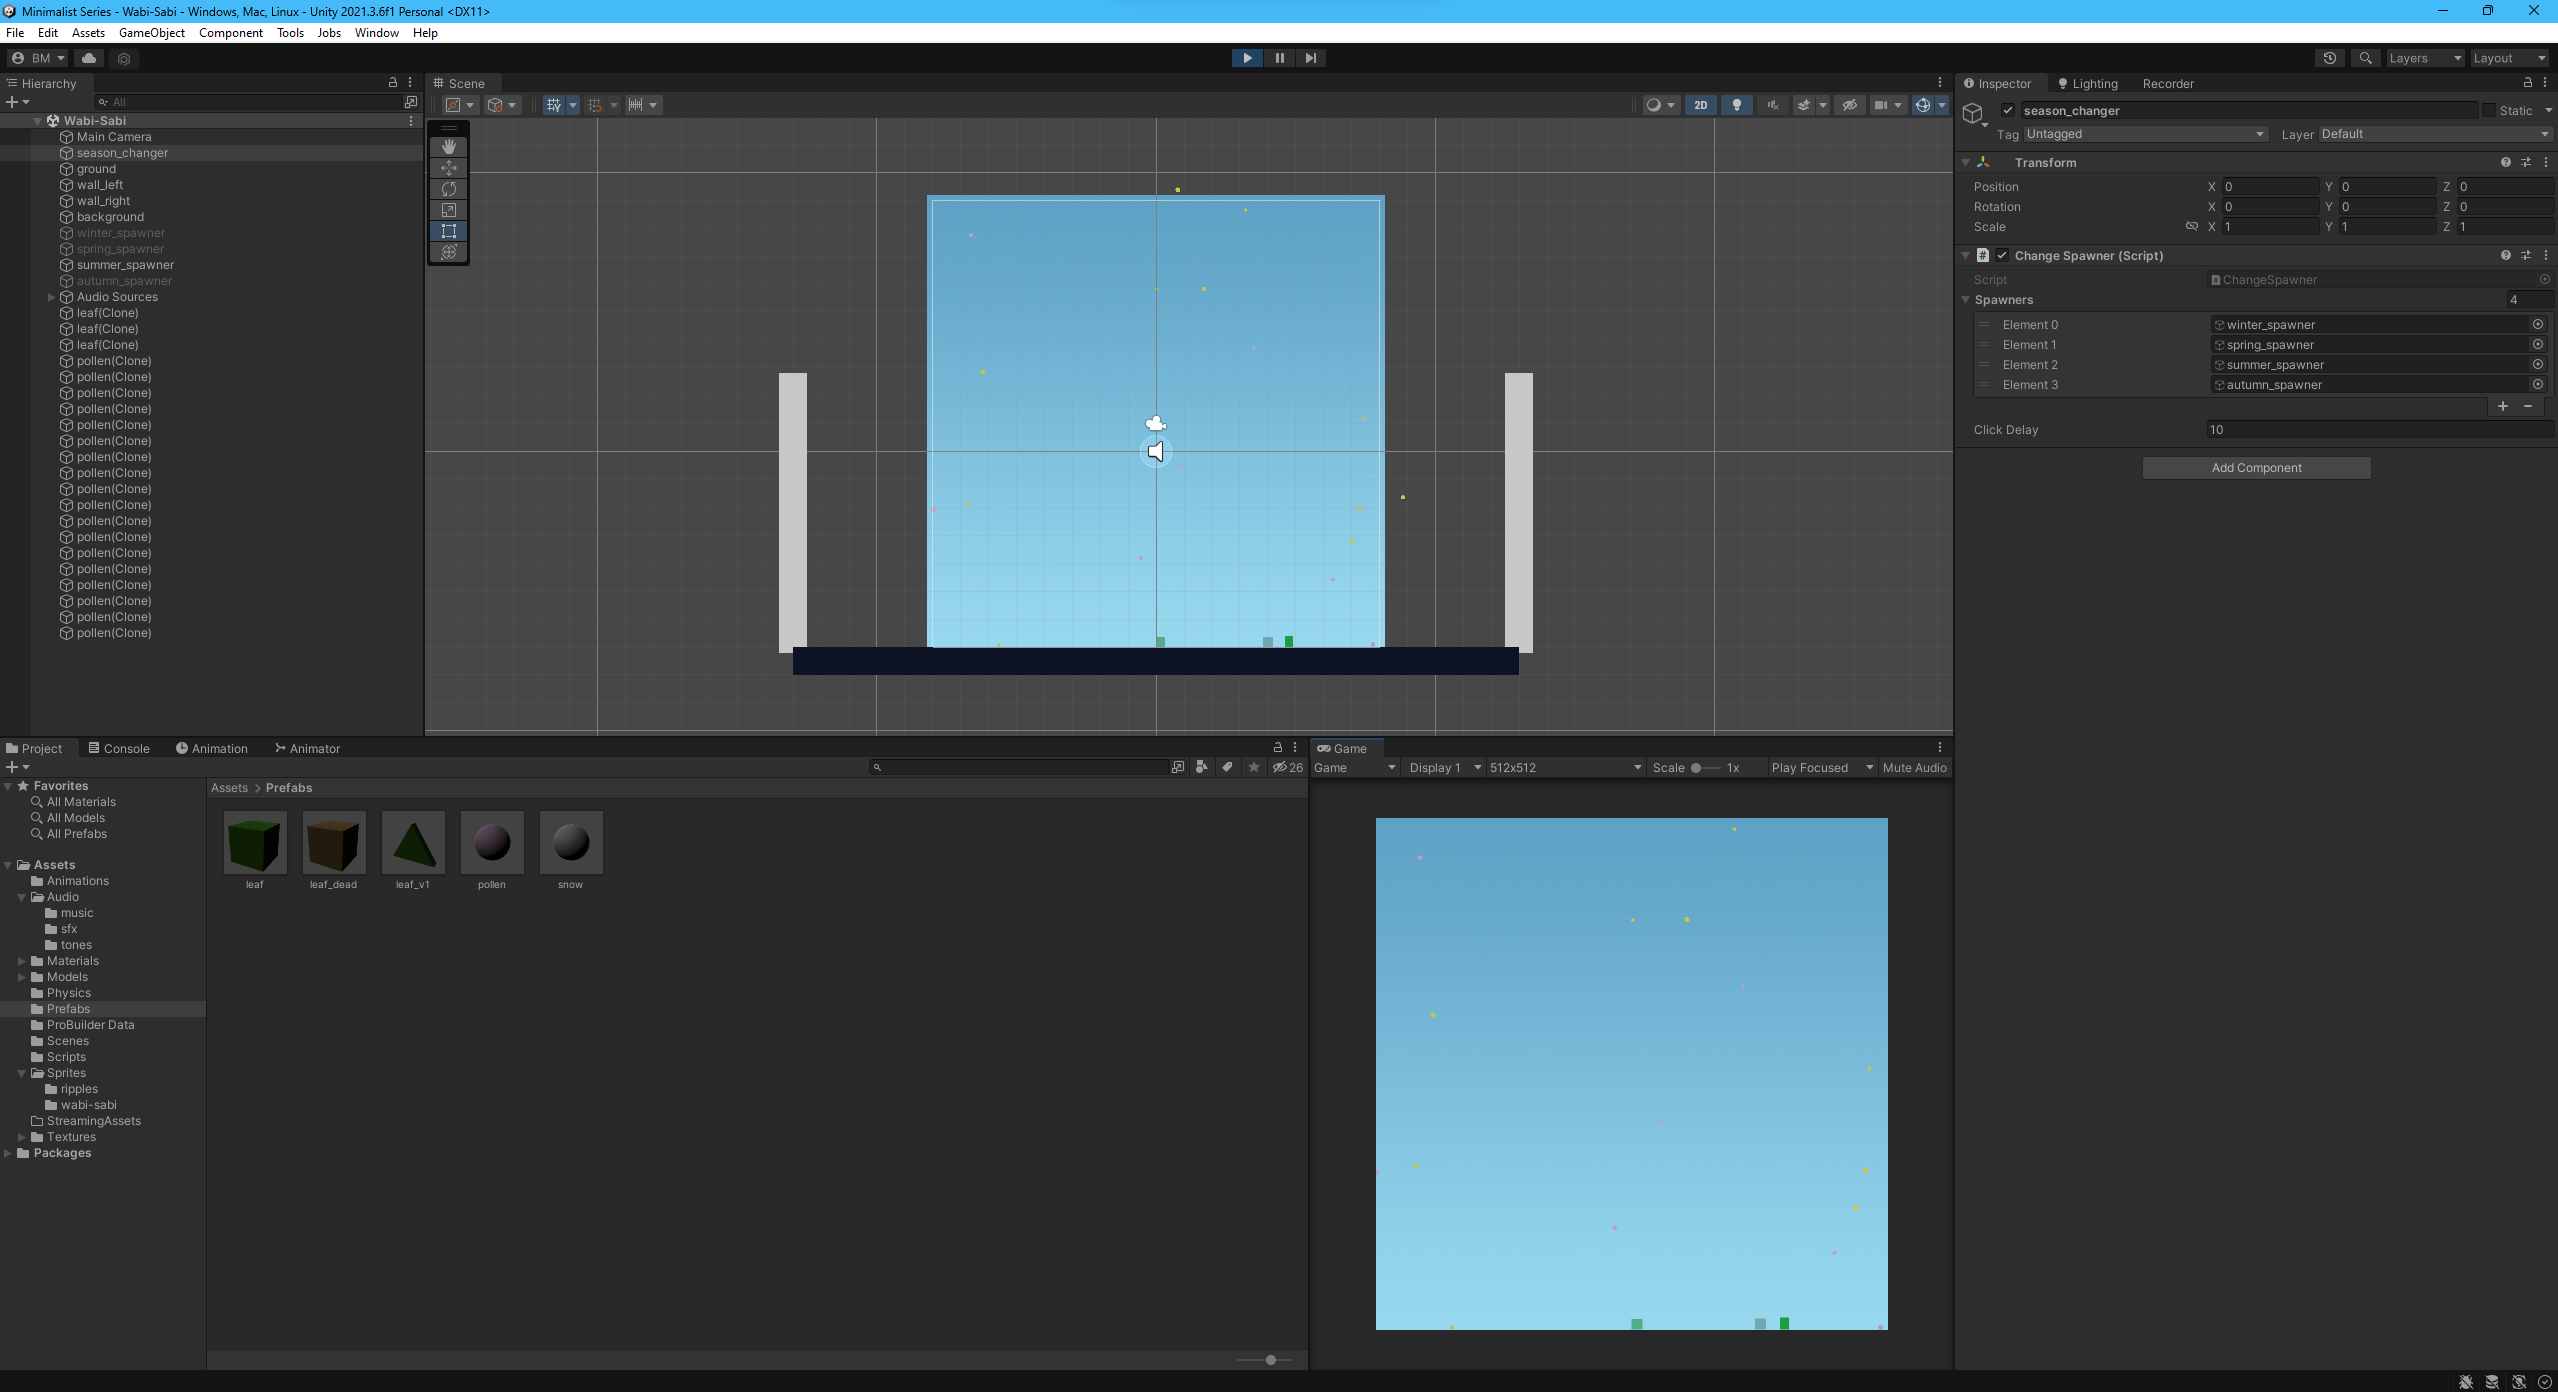Click Mute Audio in Game view

tap(1914, 768)
